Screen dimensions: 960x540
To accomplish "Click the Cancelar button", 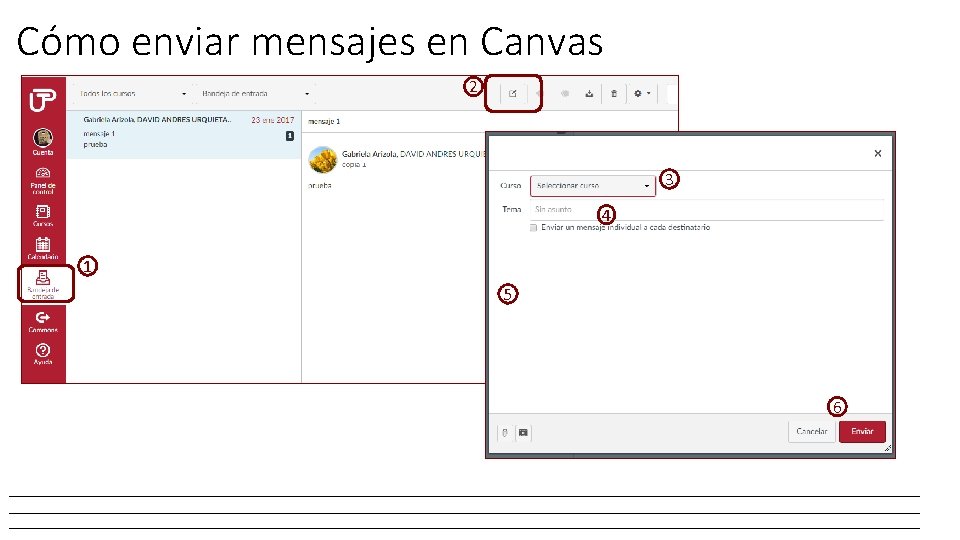I will click(812, 431).
